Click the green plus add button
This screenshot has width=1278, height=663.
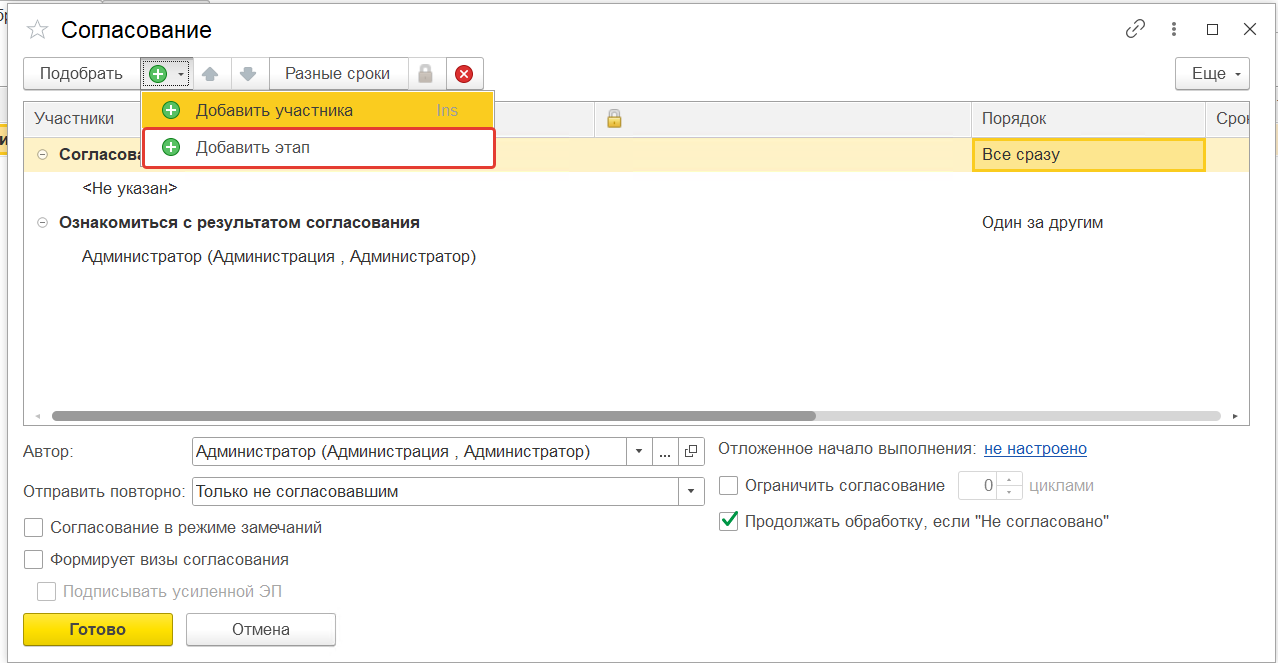click(x=158, y=74)
